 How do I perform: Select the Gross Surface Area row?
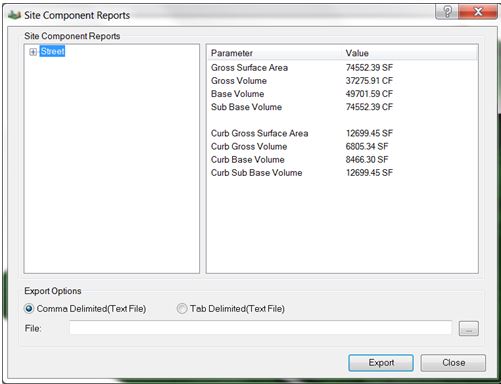tap(342, 68)
